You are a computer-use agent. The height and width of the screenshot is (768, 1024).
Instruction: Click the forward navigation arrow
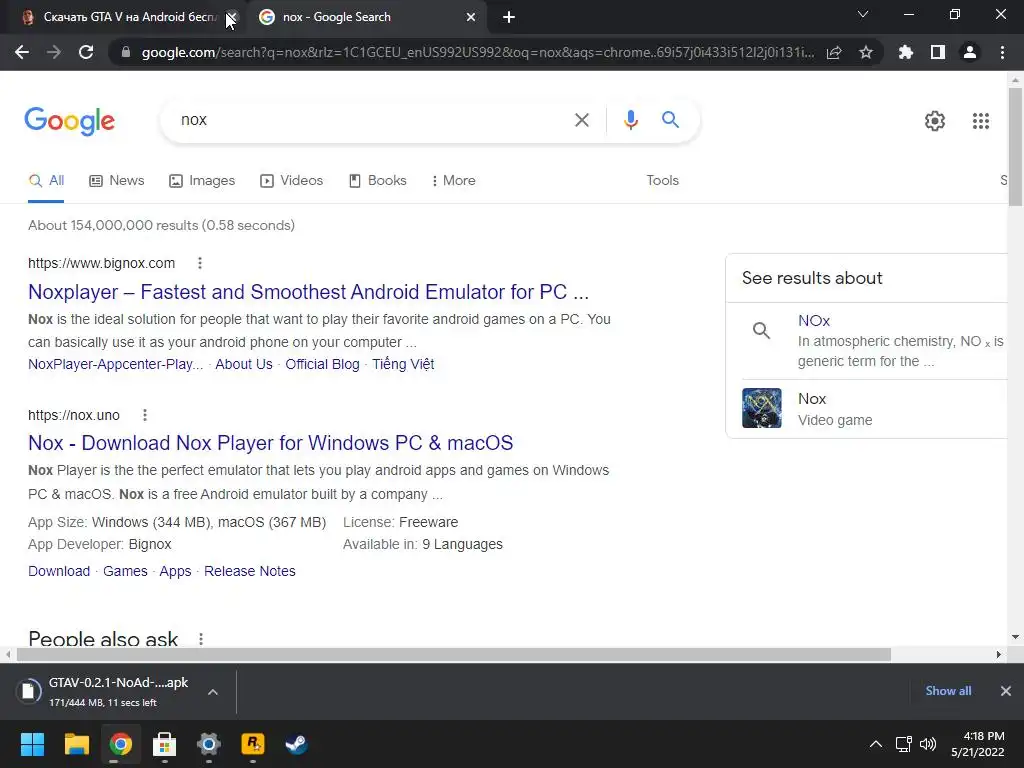54,52
